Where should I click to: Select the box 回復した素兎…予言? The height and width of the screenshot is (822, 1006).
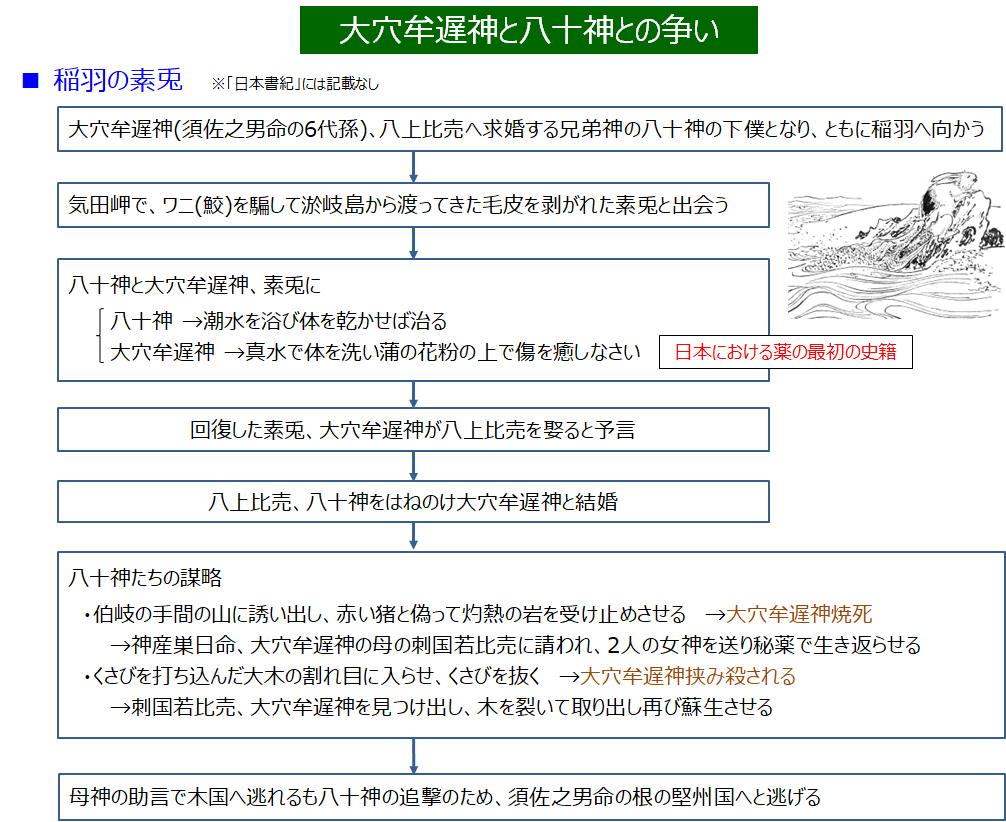412,431
